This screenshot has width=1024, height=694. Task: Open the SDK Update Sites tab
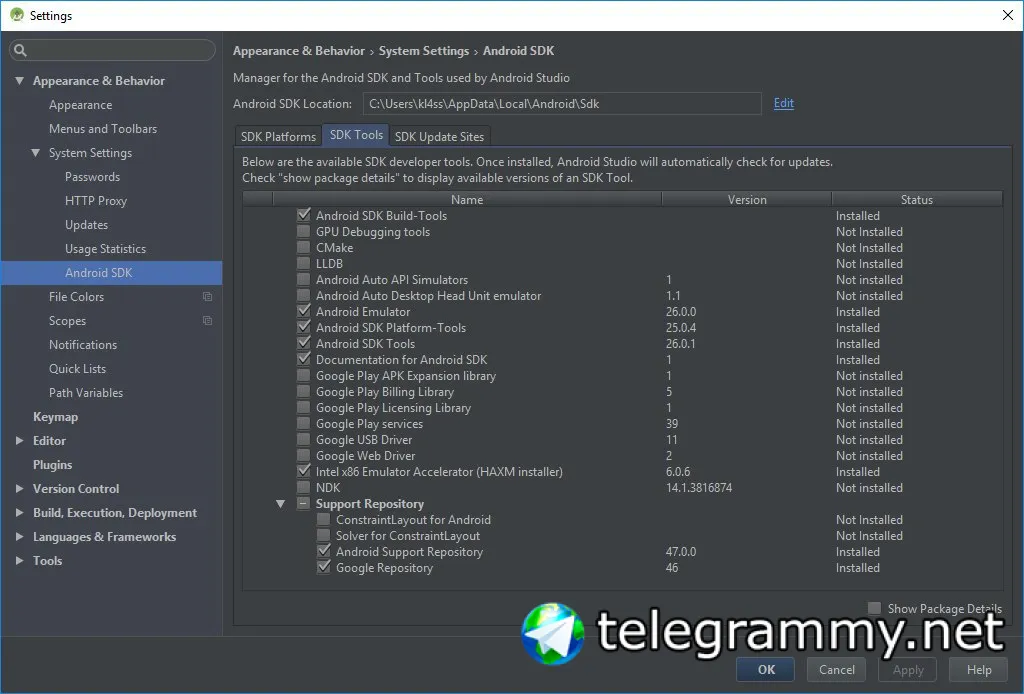pos(440,136)
